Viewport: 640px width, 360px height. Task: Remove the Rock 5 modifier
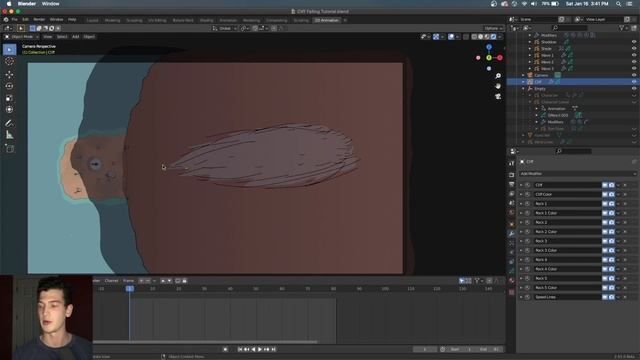625,278
